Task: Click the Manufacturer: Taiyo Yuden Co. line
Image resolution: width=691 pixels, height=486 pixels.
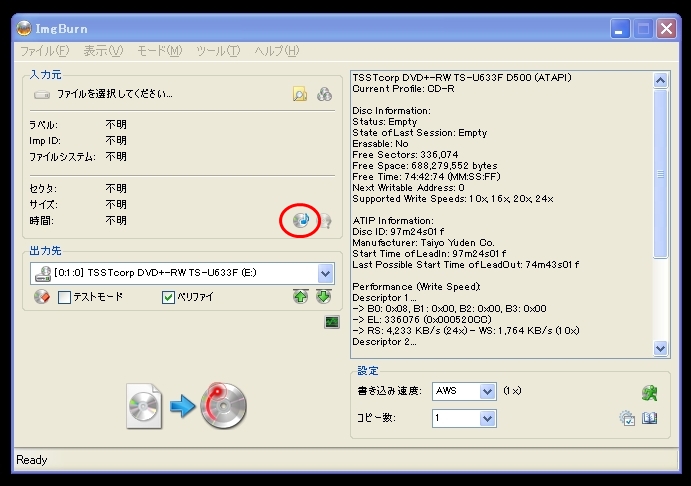Action: [424, 243]
